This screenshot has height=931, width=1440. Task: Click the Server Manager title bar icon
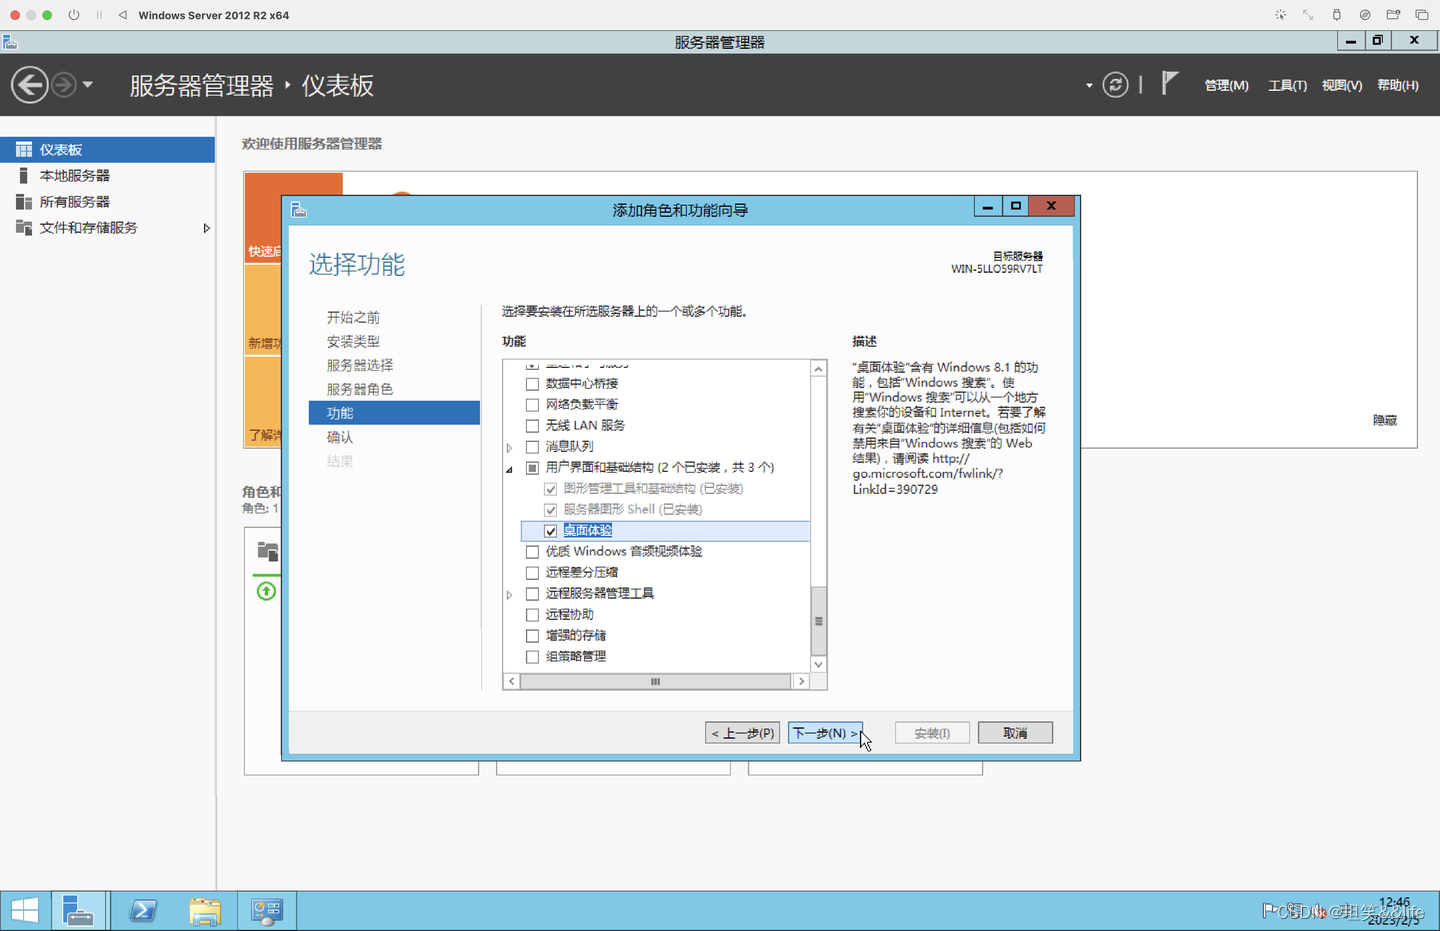[x=10, y=42]
